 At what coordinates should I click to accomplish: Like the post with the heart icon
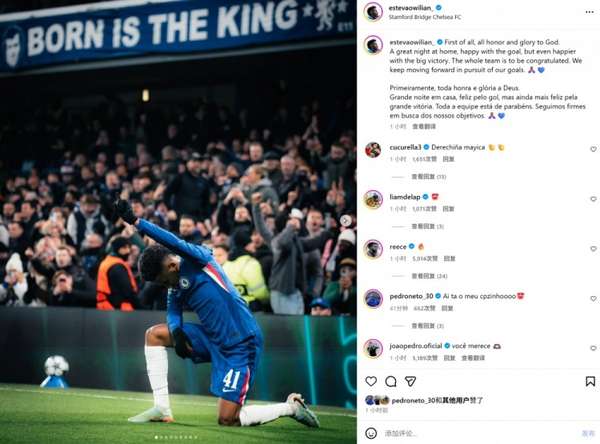371,381
